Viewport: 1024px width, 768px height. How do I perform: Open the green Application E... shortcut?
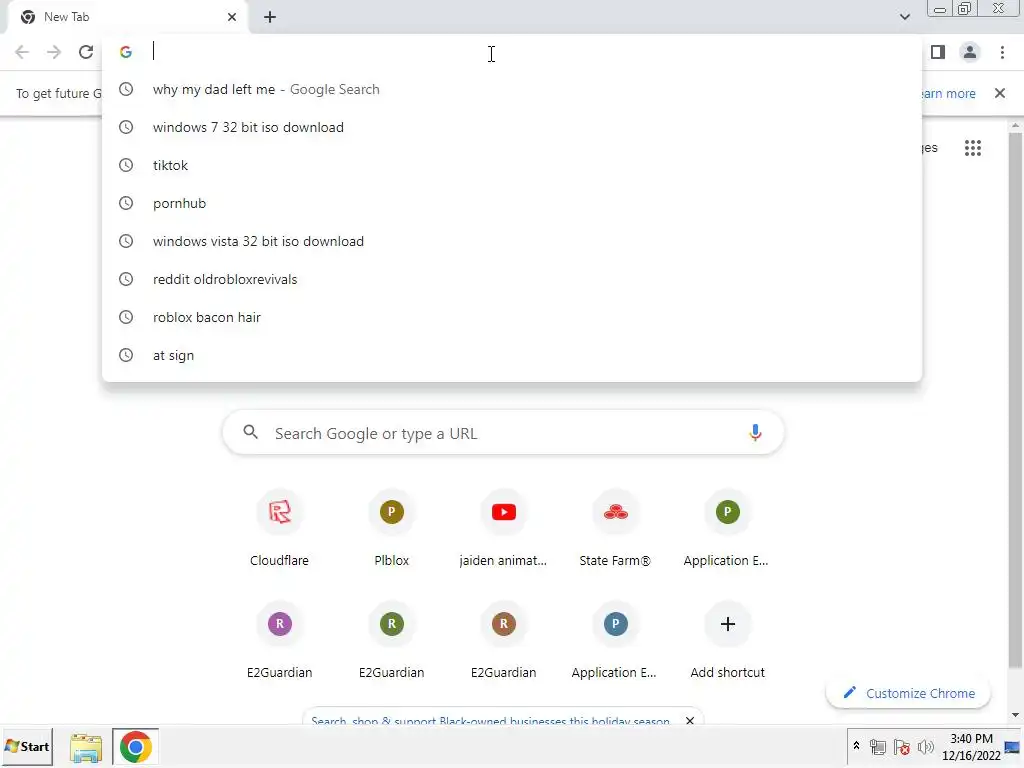(727, 530)
